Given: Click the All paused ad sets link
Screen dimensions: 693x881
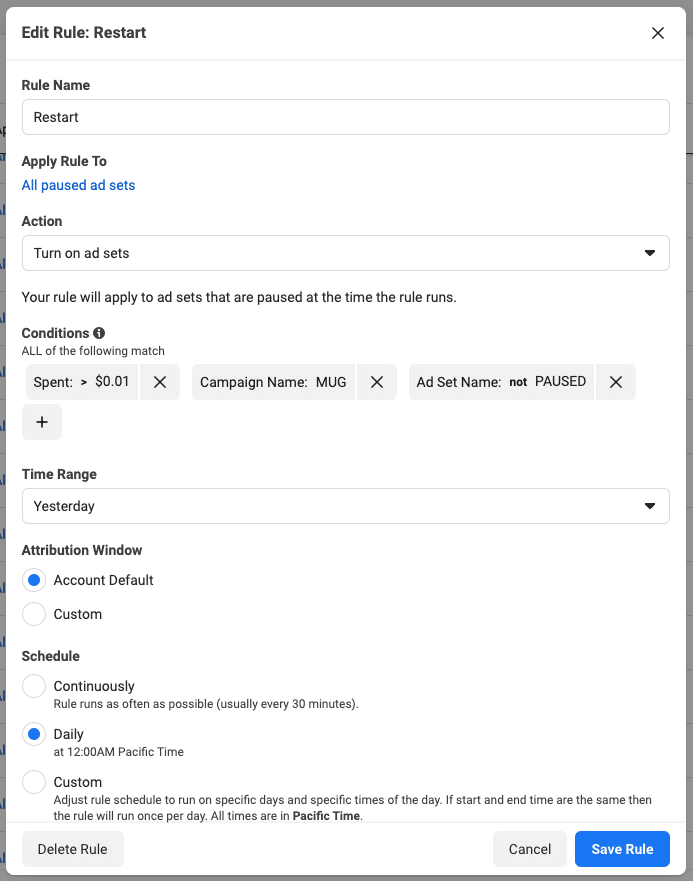Looking at the screenshot, I should pos(78,185).
